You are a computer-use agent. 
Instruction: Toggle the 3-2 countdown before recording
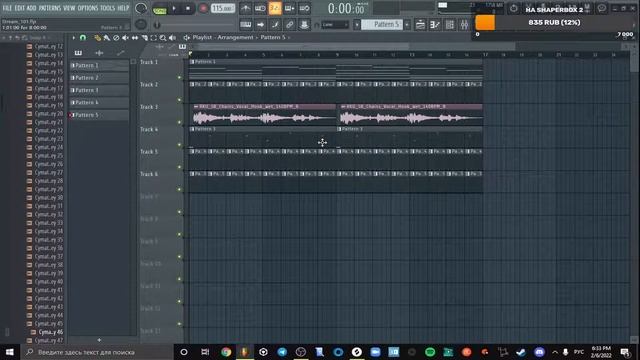click(x=275, y=8)
